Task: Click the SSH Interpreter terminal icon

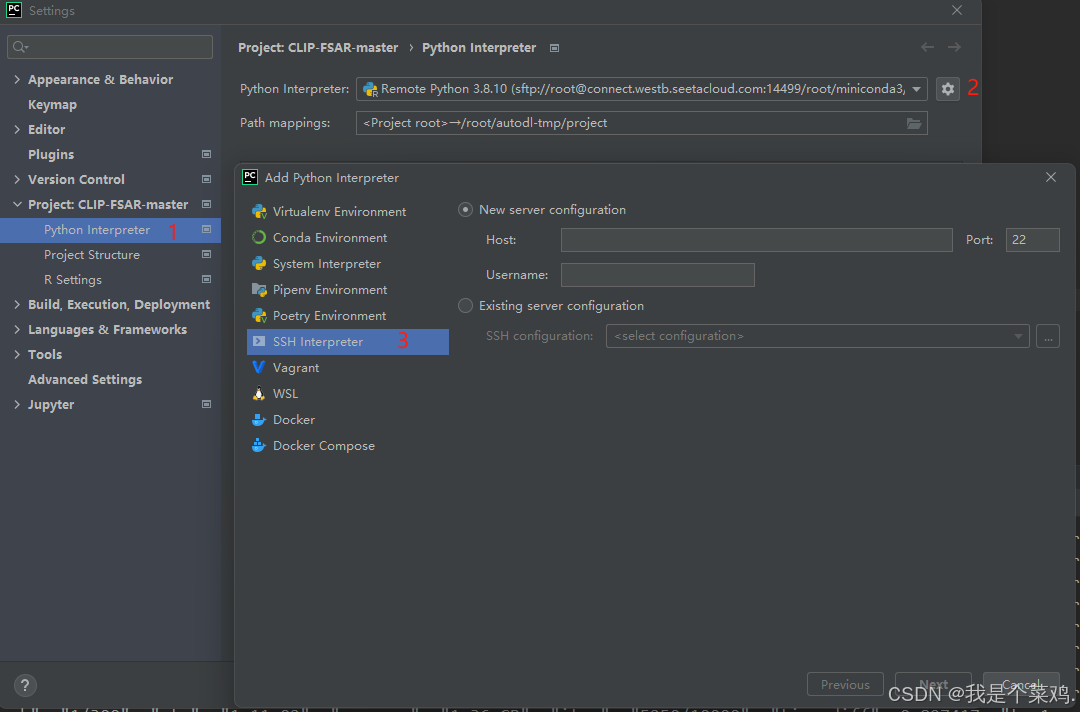Action: pyautogui.click(x=259, y=342)
